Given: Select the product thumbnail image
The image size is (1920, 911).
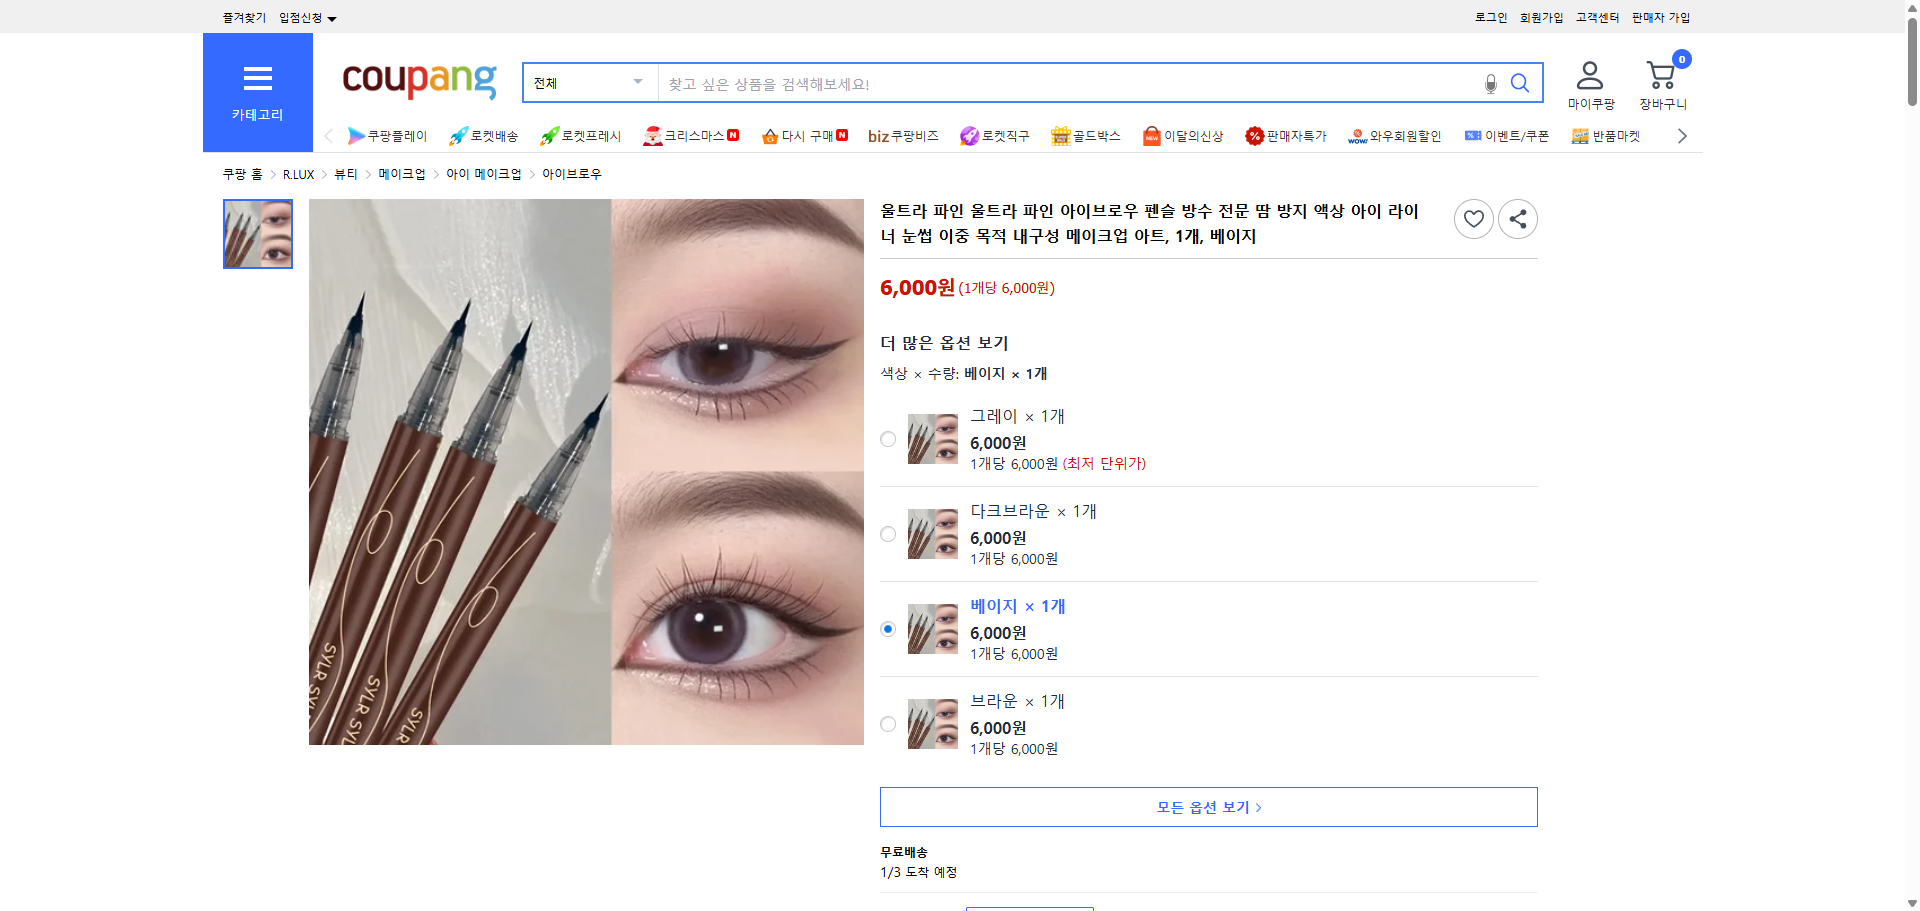Looking at the screenshot, I should point(257,234).
